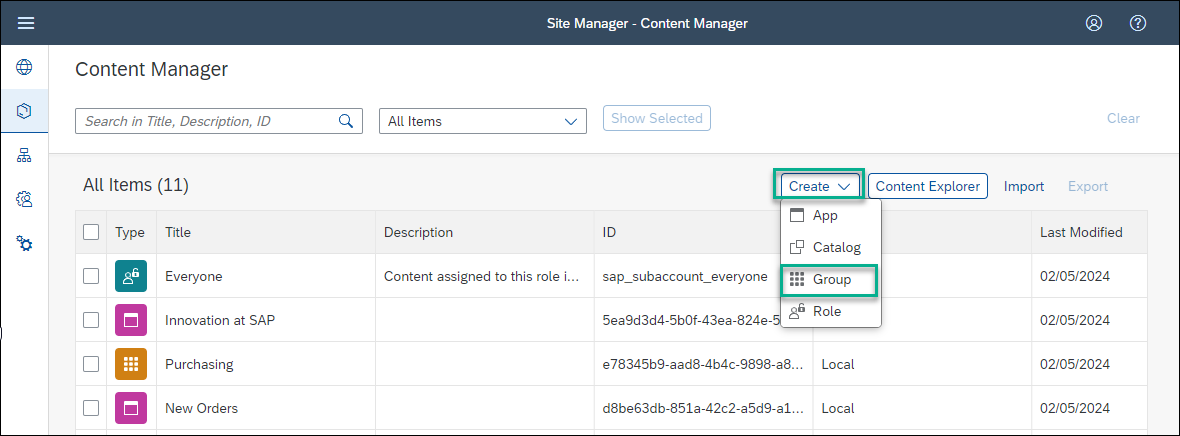Click the Role icon in Create menu
Image resolution: width=1180 pixels, height=436 pixels.
pyautogui.click(x=797, y=311)
